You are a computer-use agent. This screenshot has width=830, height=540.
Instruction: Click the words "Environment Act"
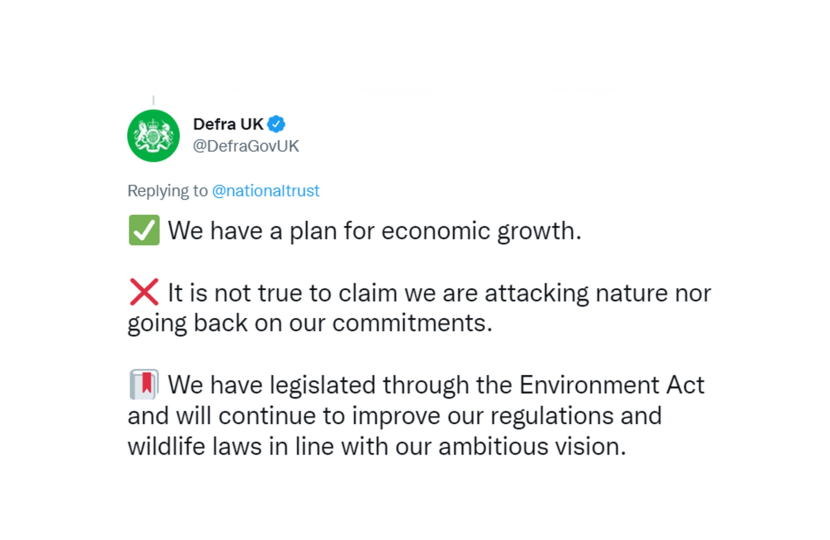[612, 385]
